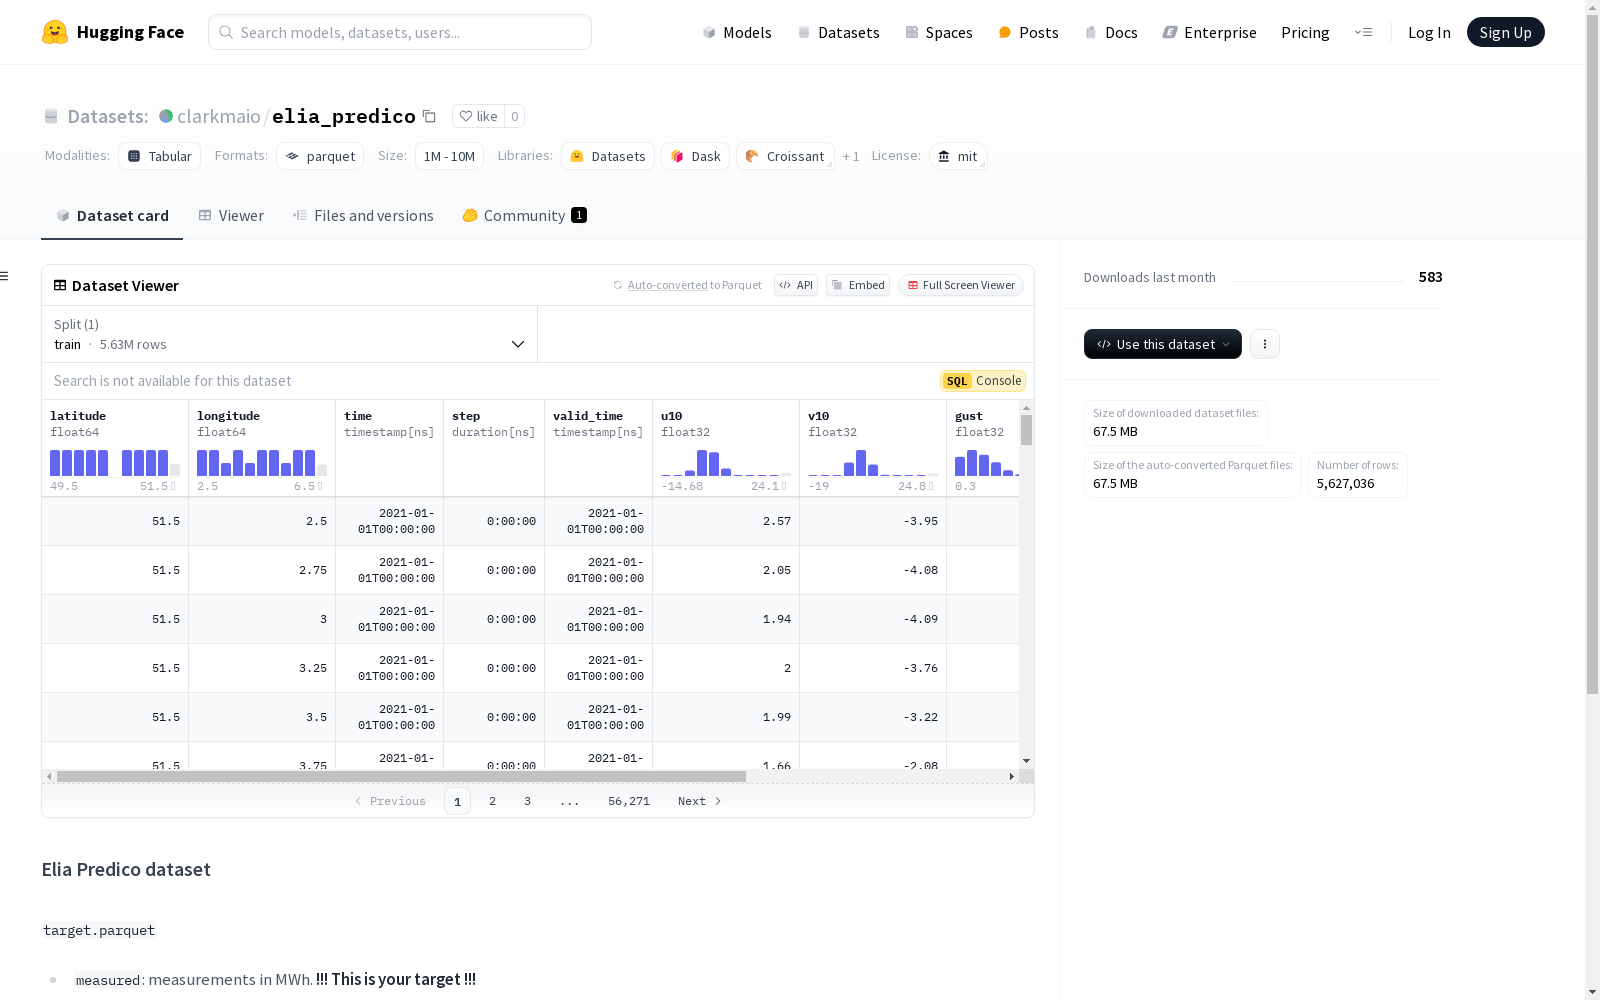Viewport: 1600px width, 1000px height.
Task: Click the like count 0
Action: point(515,116)
